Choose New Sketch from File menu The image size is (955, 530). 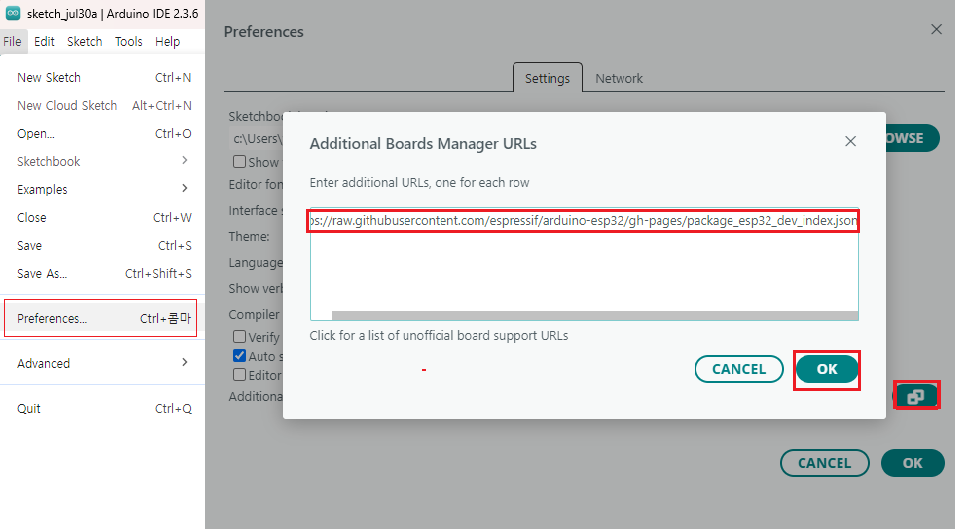[x=102, y=78]
